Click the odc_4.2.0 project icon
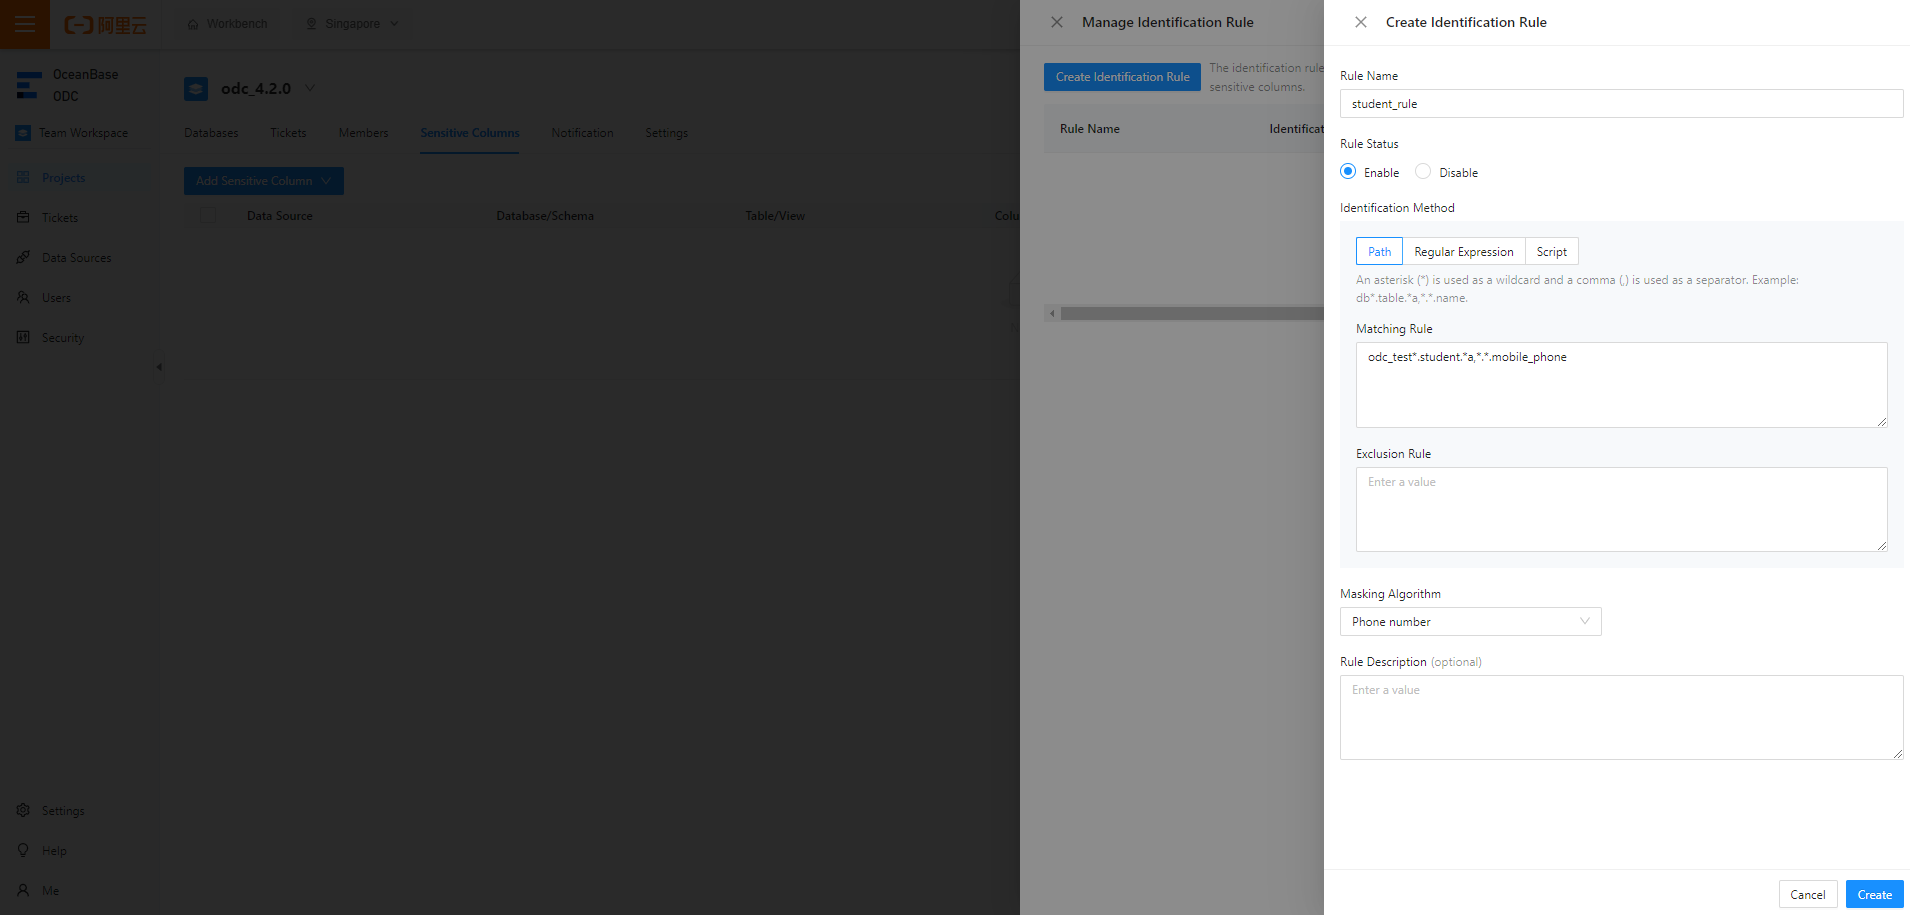 point(196,89)
